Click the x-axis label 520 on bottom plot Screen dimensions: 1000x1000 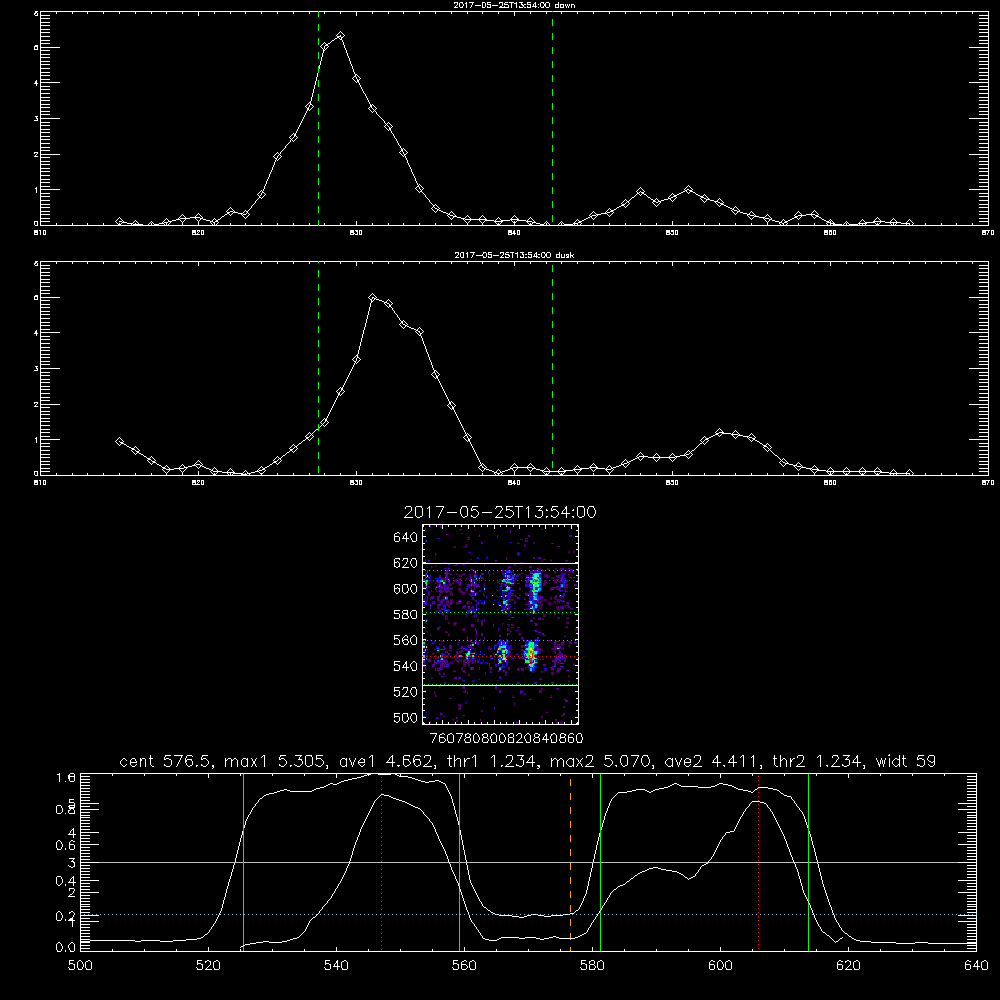[208, 966]
